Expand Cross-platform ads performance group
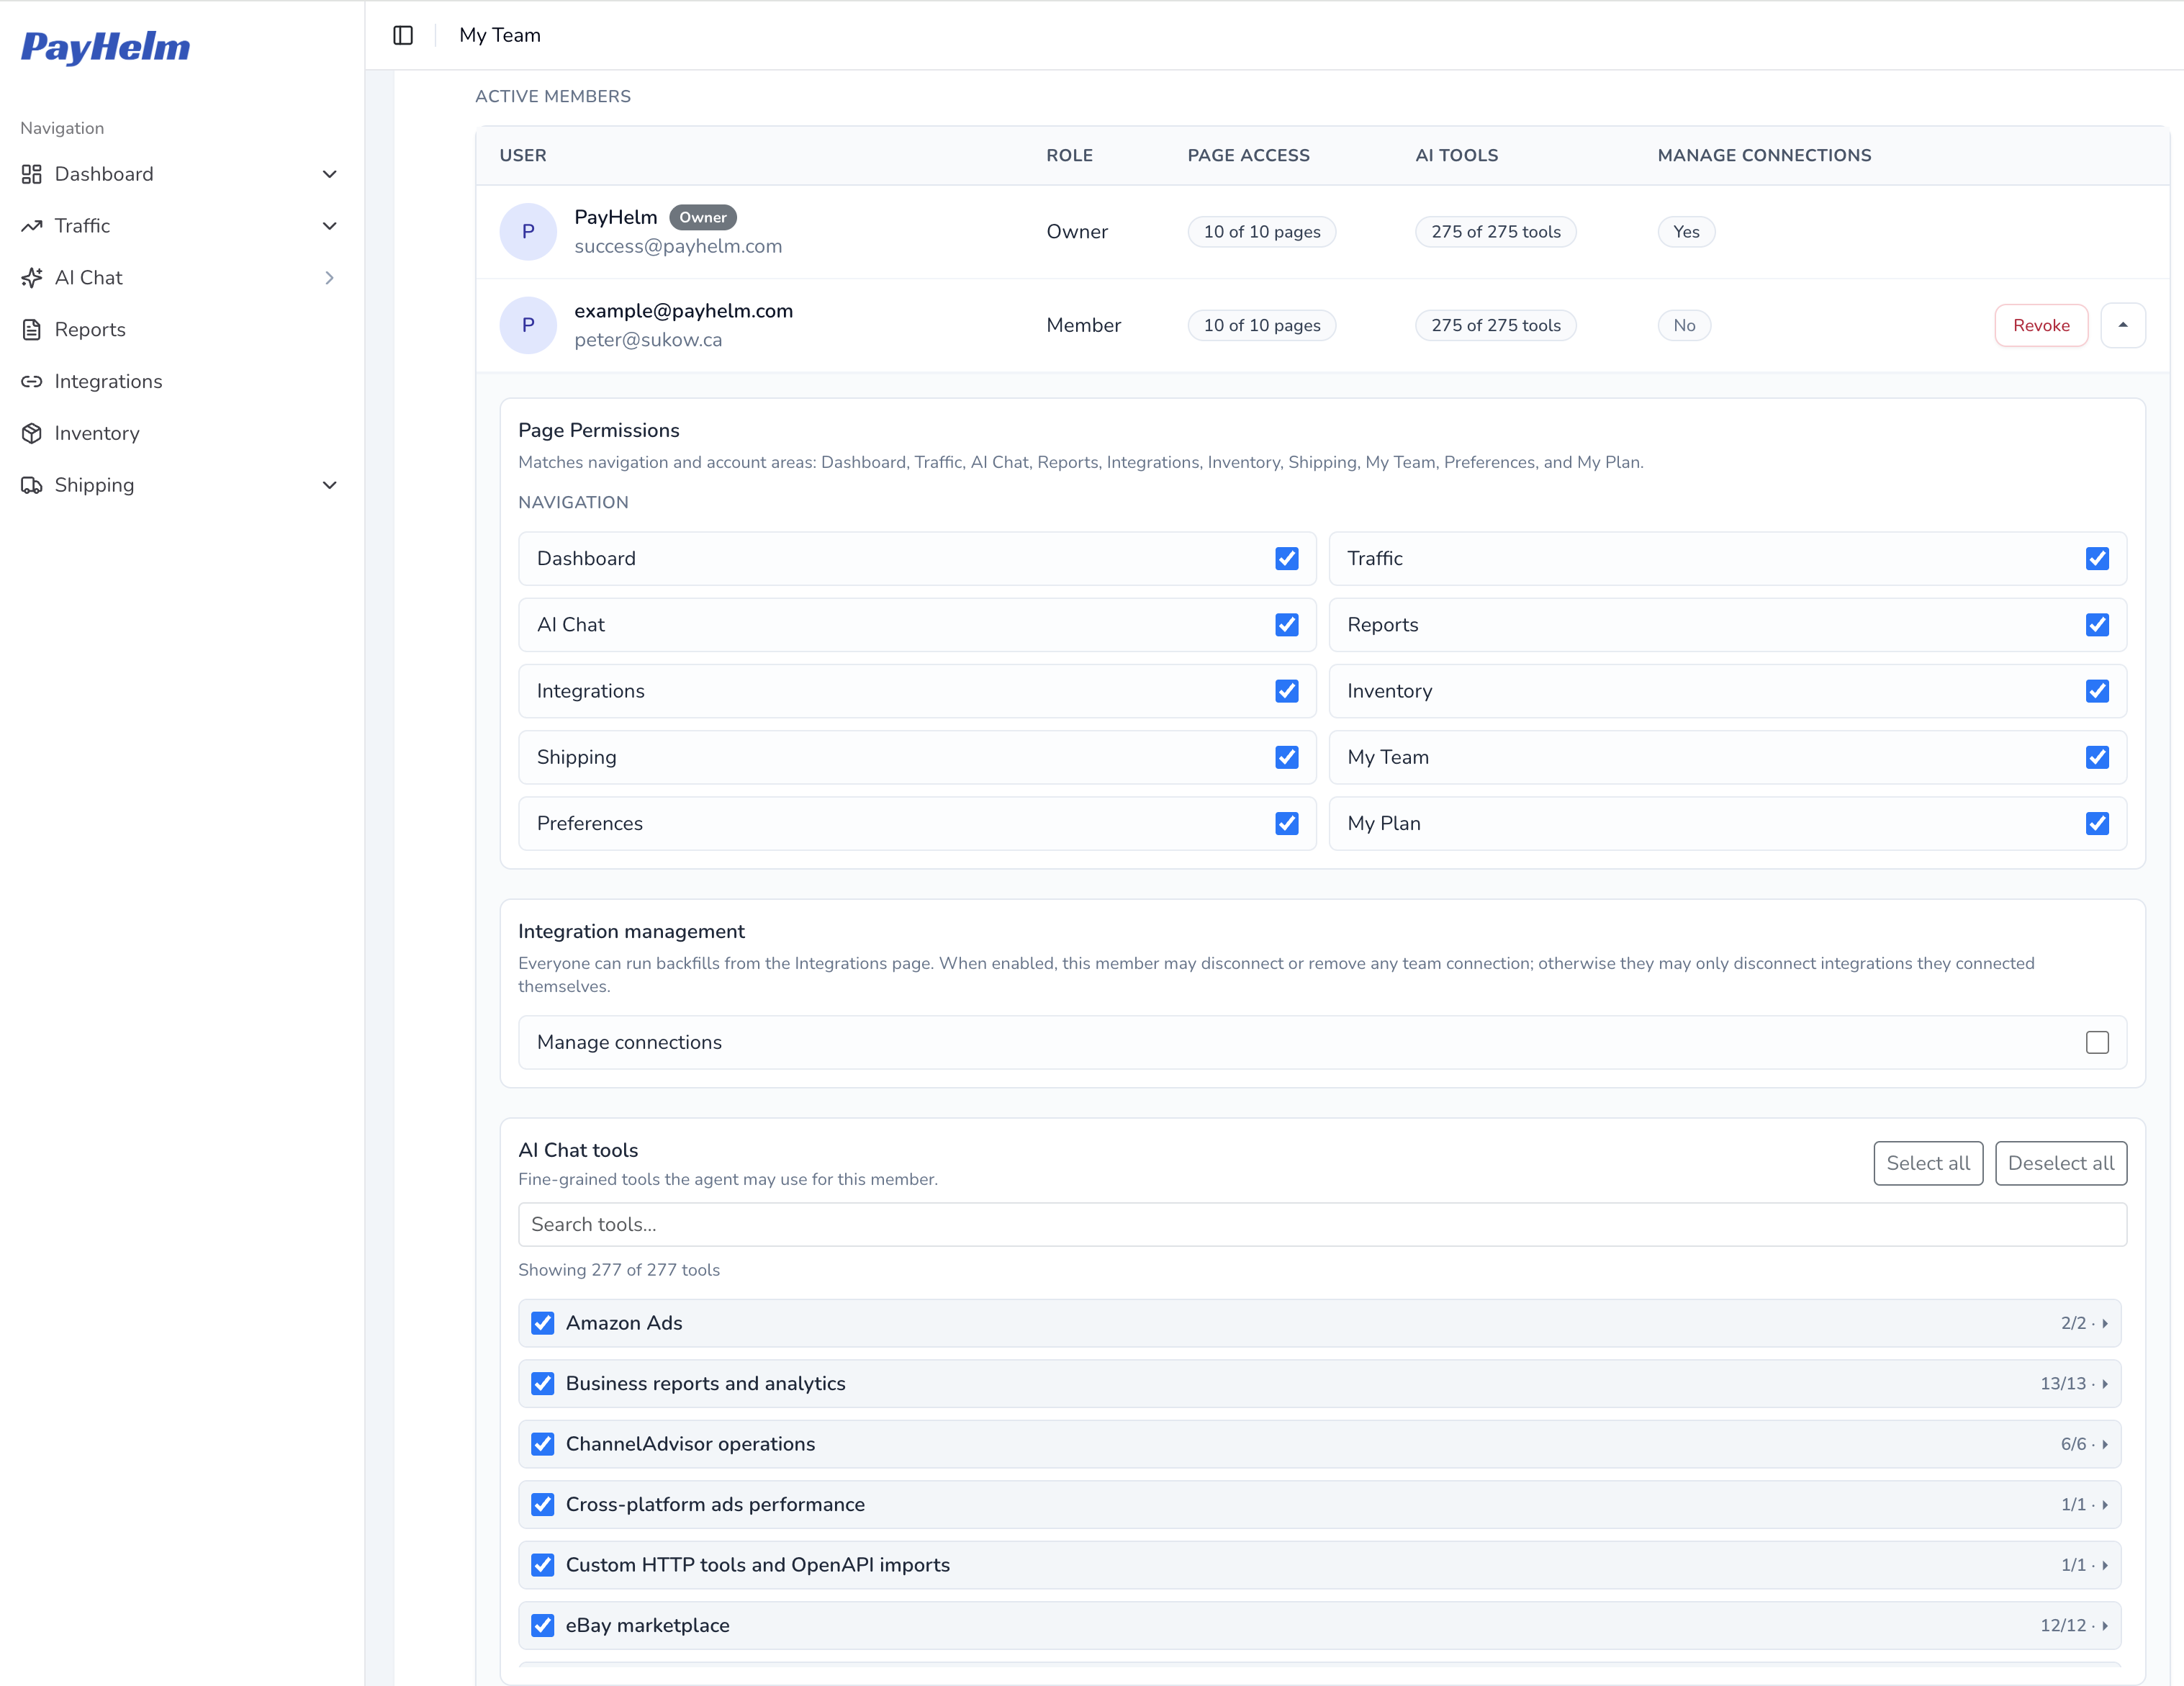This screenshot has width=2184, height=1686. click(2104, 1505)
